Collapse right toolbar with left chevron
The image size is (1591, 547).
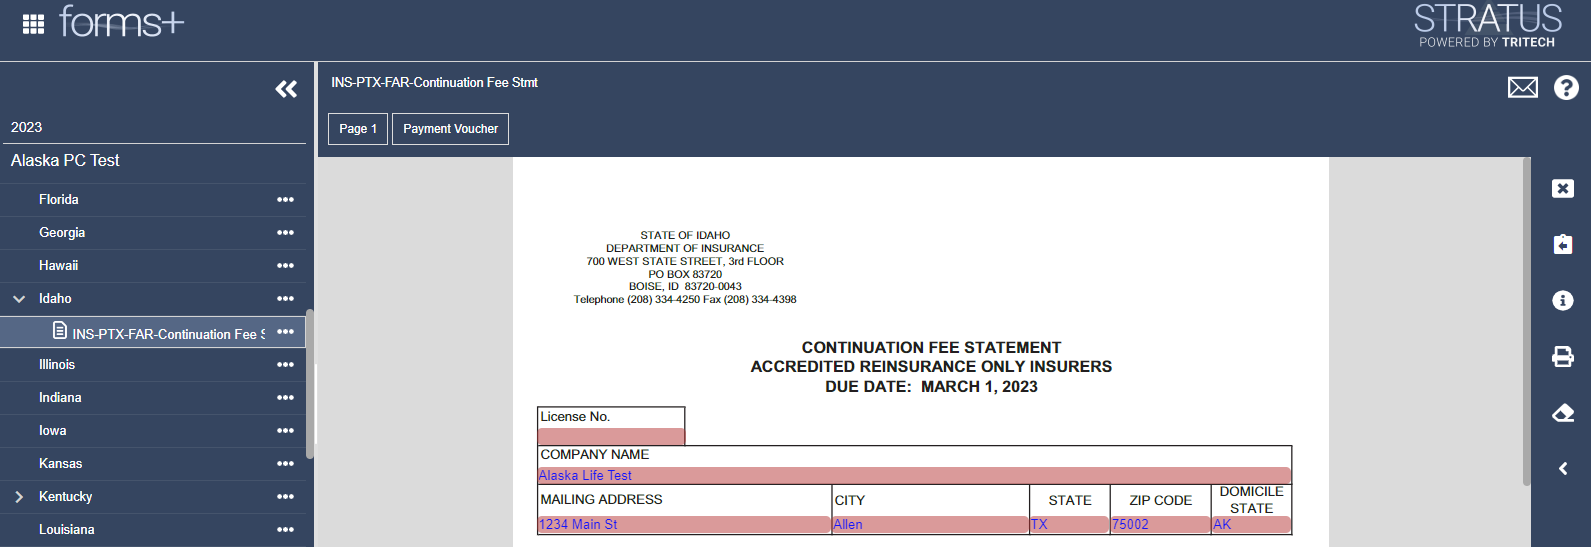pos(1562,469)
